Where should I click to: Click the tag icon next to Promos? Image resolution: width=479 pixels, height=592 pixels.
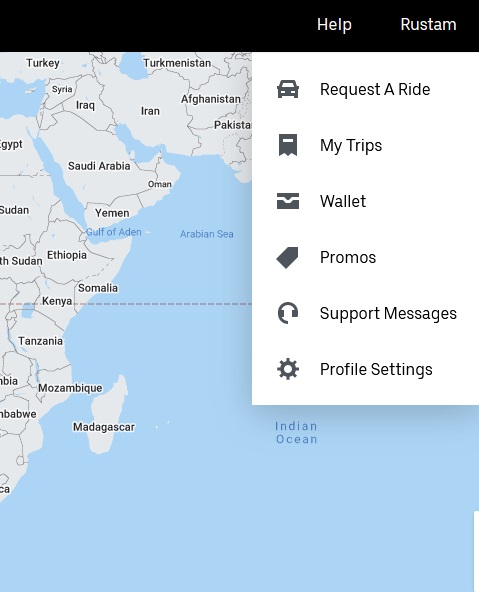click(288, 257)
